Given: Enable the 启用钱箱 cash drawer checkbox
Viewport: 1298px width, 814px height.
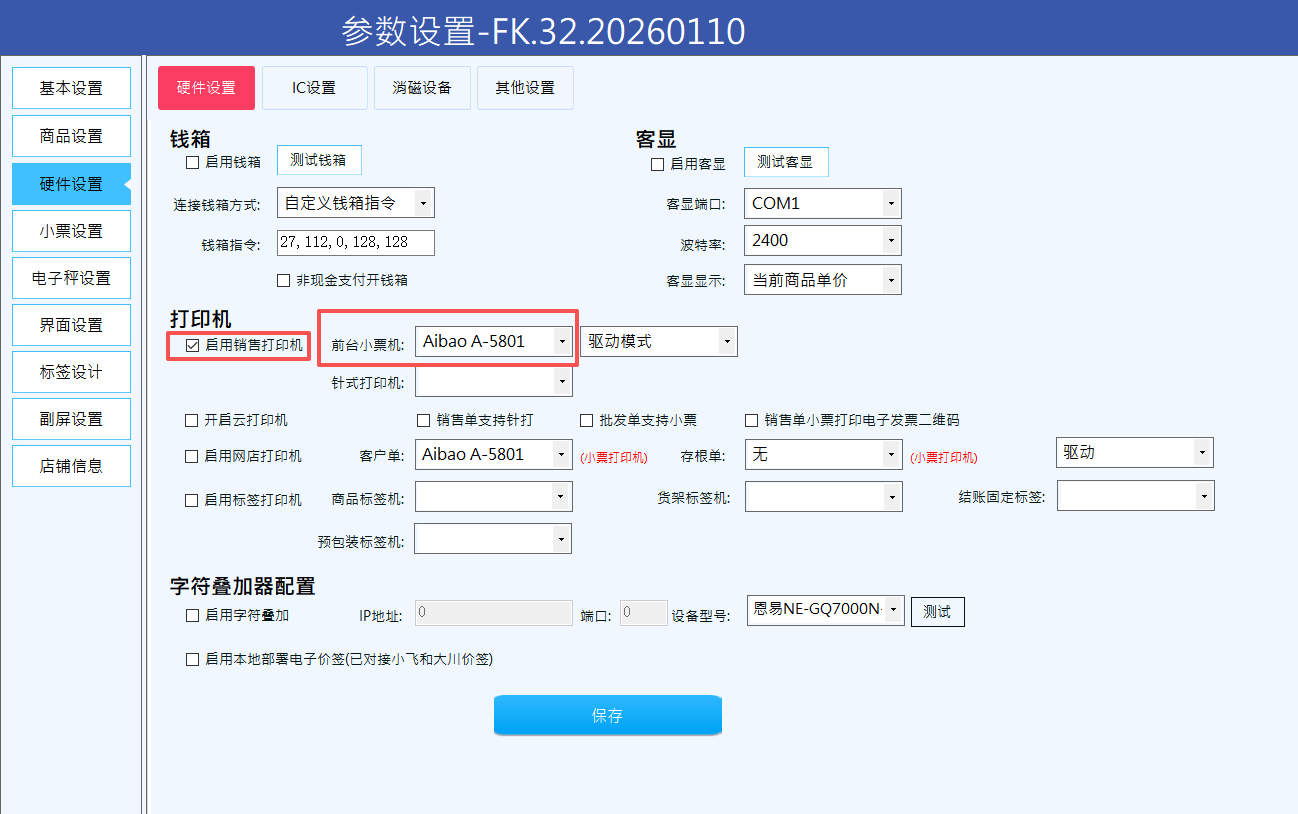Looking at the screenshot, I should (193, 162).
